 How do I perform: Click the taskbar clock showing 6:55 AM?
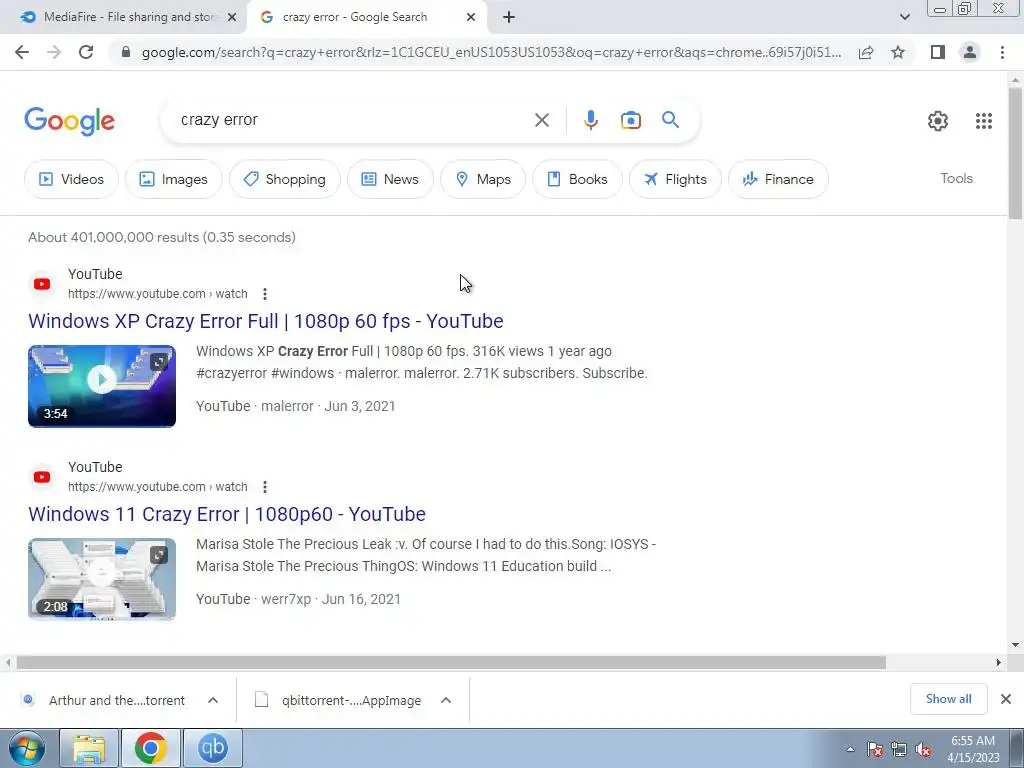point(973,749)
